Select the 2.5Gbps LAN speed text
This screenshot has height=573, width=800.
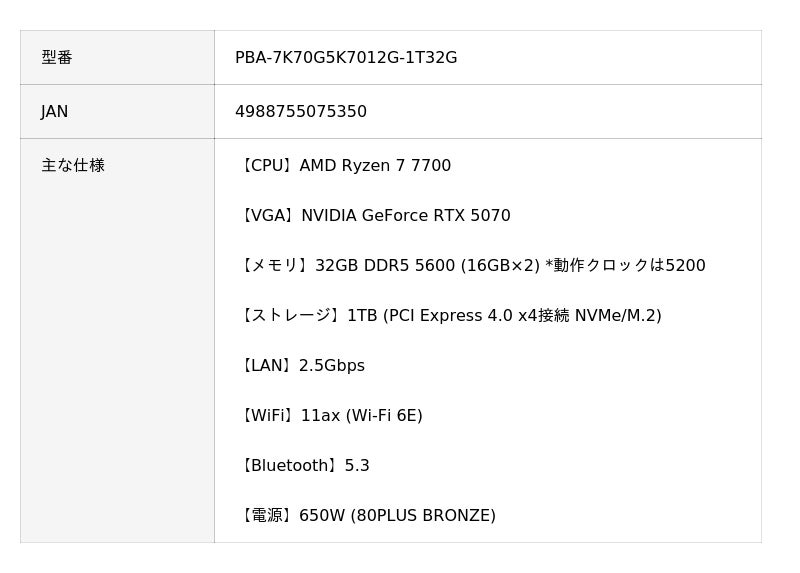pyautogui.click(x=332, y=366)
